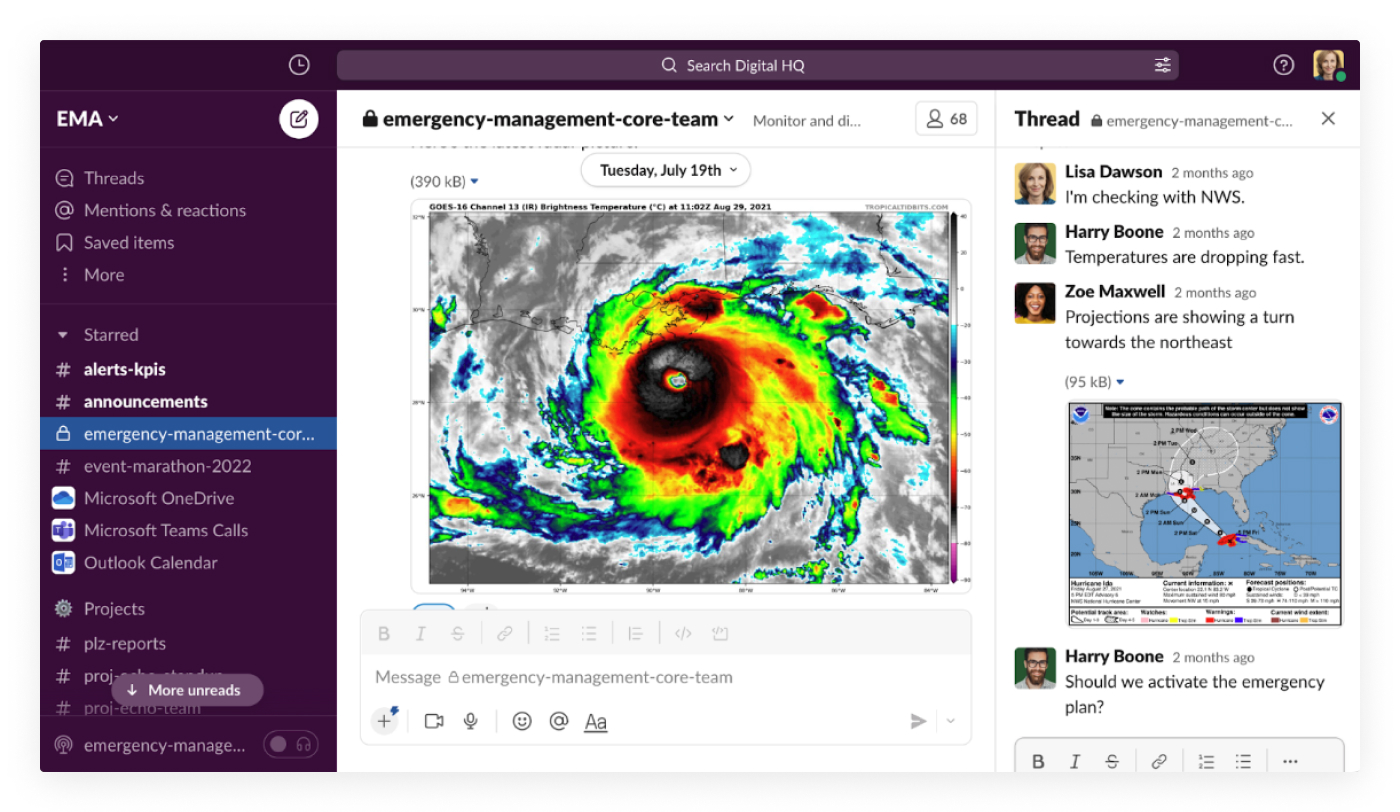Screen dimensions: 1400x812
Task: Click the help question mark icon
Action: click(x=1283, y=65)
